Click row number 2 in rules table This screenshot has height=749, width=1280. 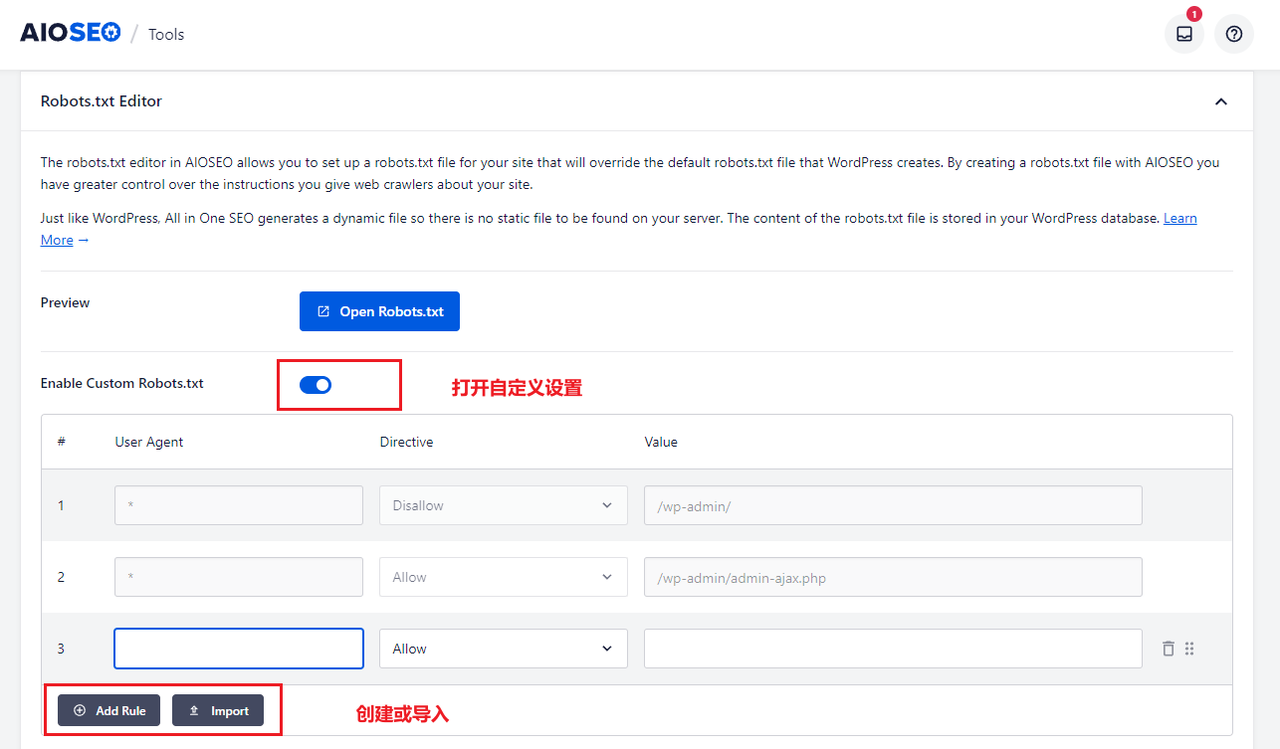pyautogui.click(x=61, y=577)
